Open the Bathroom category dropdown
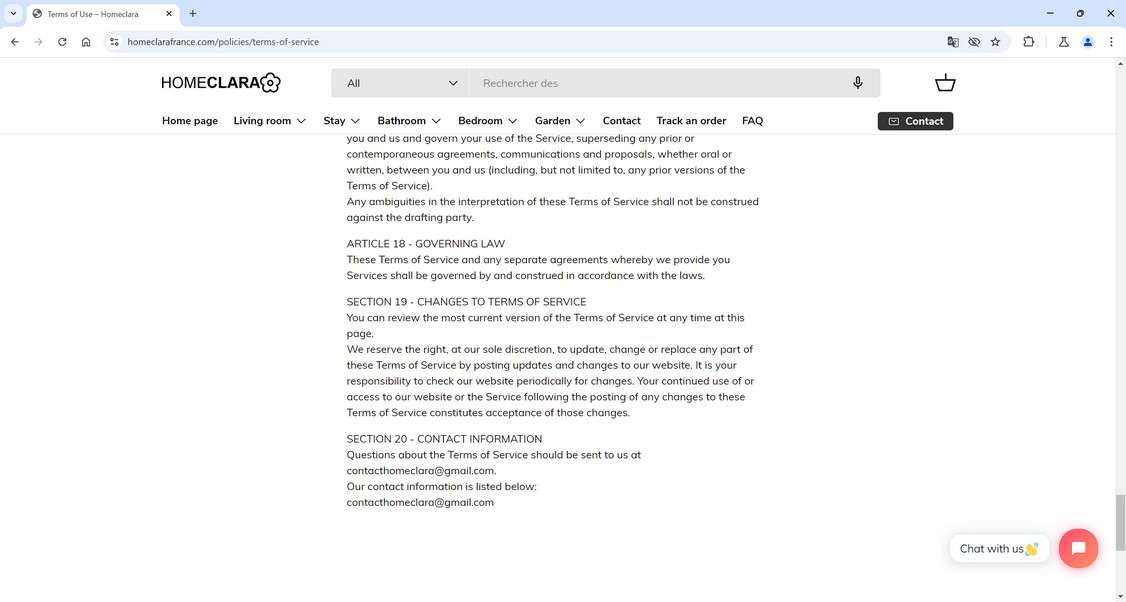The height and width of the screenshot is (602, 1126). click(x=408, y=120)
